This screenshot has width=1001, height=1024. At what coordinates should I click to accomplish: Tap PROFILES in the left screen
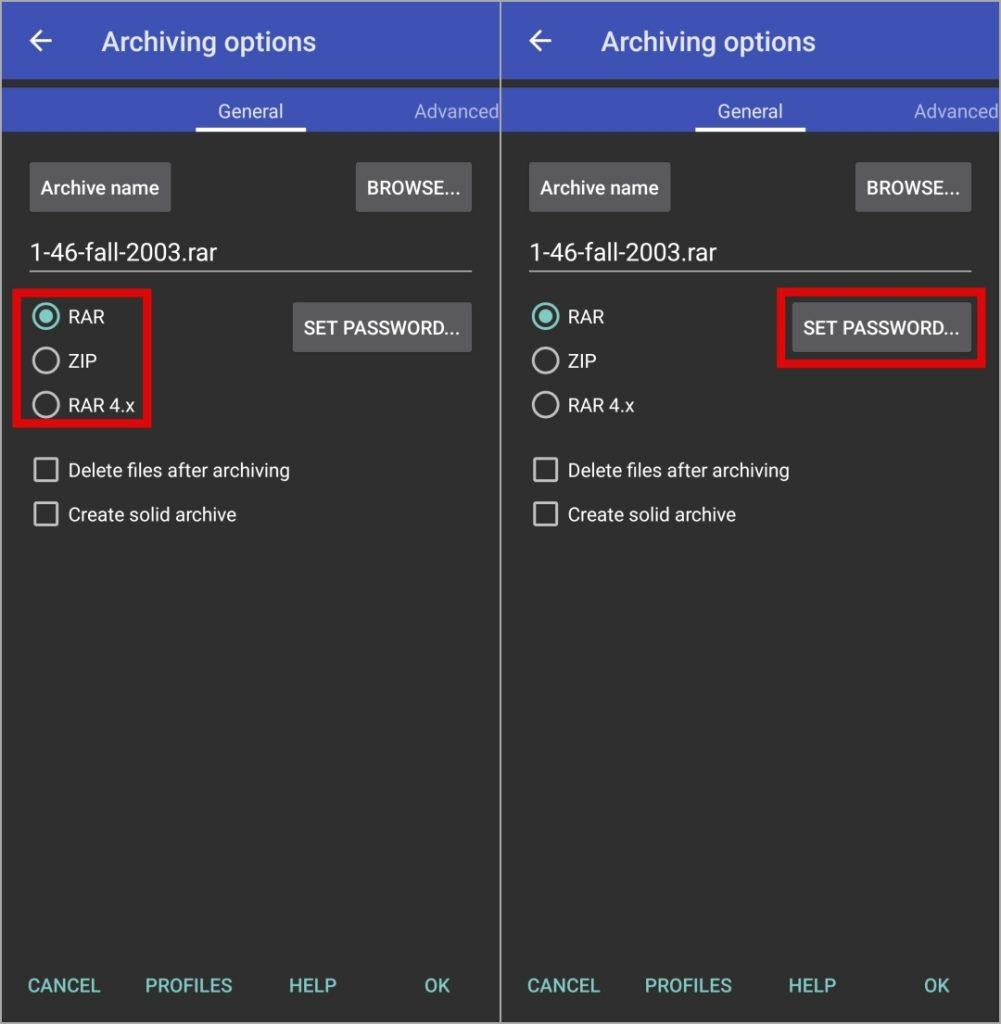[x=189, y=985]
